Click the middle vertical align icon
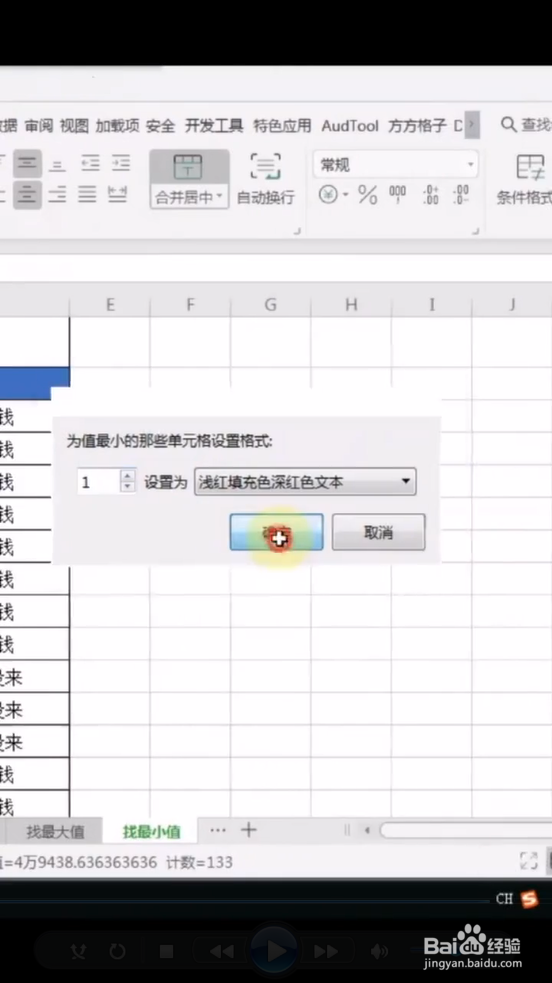Image resolution: width=552 pixels, height=983 pixels. [x=28, y=164]
